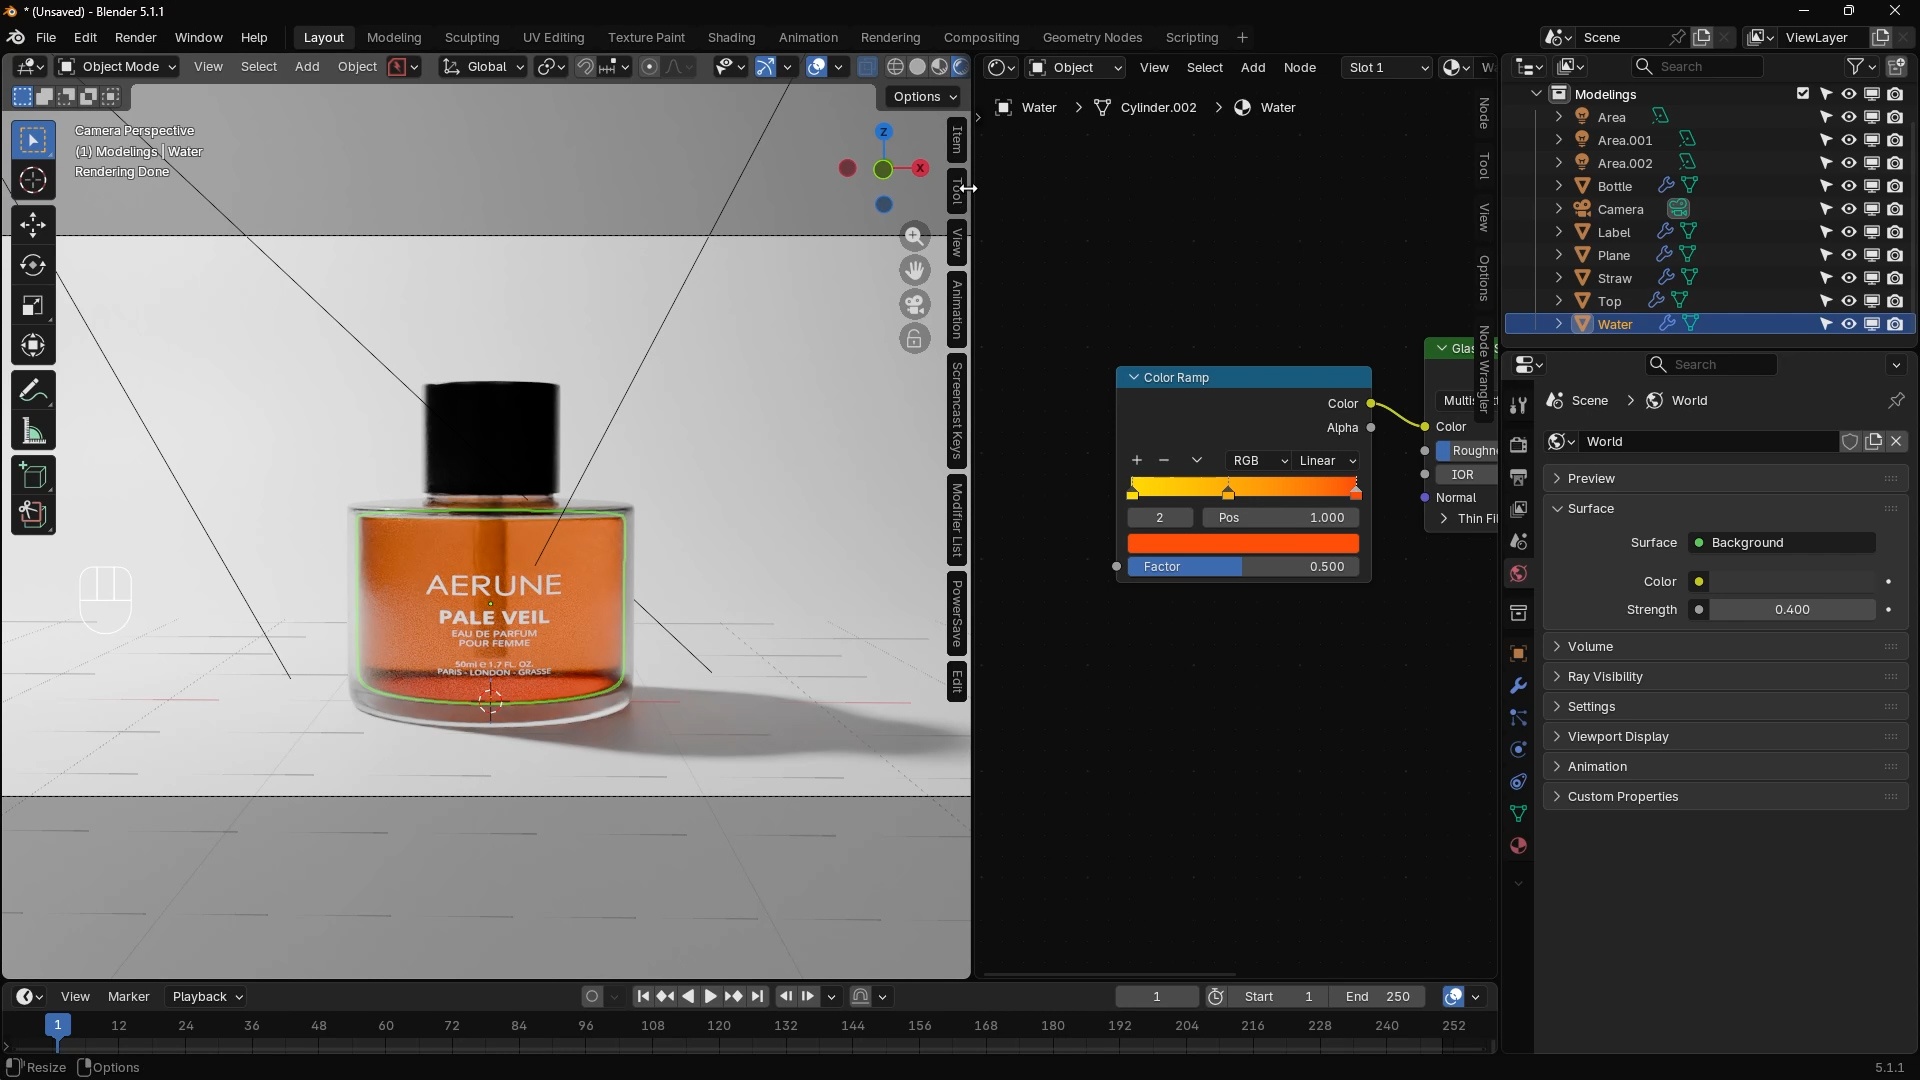Click the Background surface shader button
Viewport: 1920px width, 1080px height.
coord(1782,543)
